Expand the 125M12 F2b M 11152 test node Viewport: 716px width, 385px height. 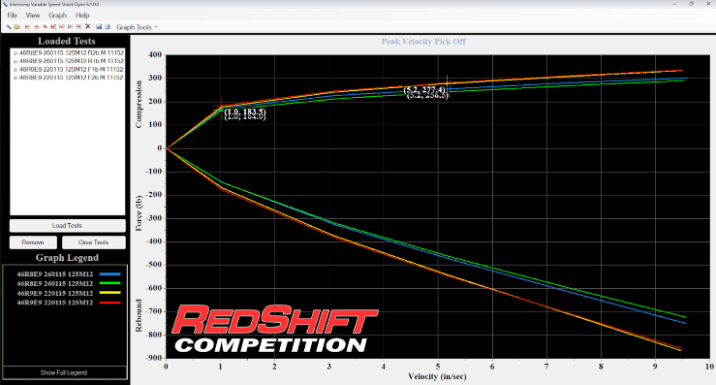point(15,78)
